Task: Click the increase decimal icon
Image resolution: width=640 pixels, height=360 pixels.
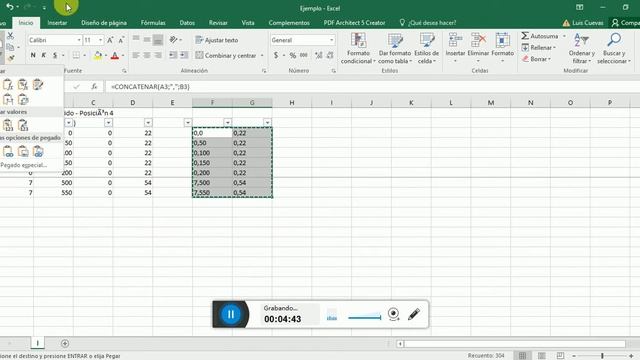Action: 319,55
